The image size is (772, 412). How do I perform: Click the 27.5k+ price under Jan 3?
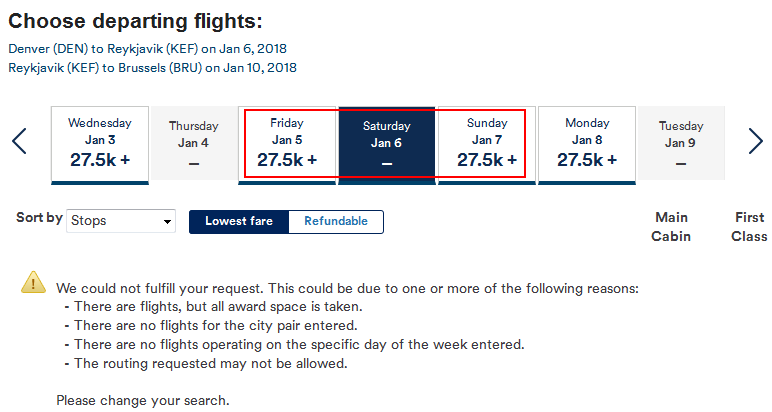pyautogui.click(x=100, y=160)
